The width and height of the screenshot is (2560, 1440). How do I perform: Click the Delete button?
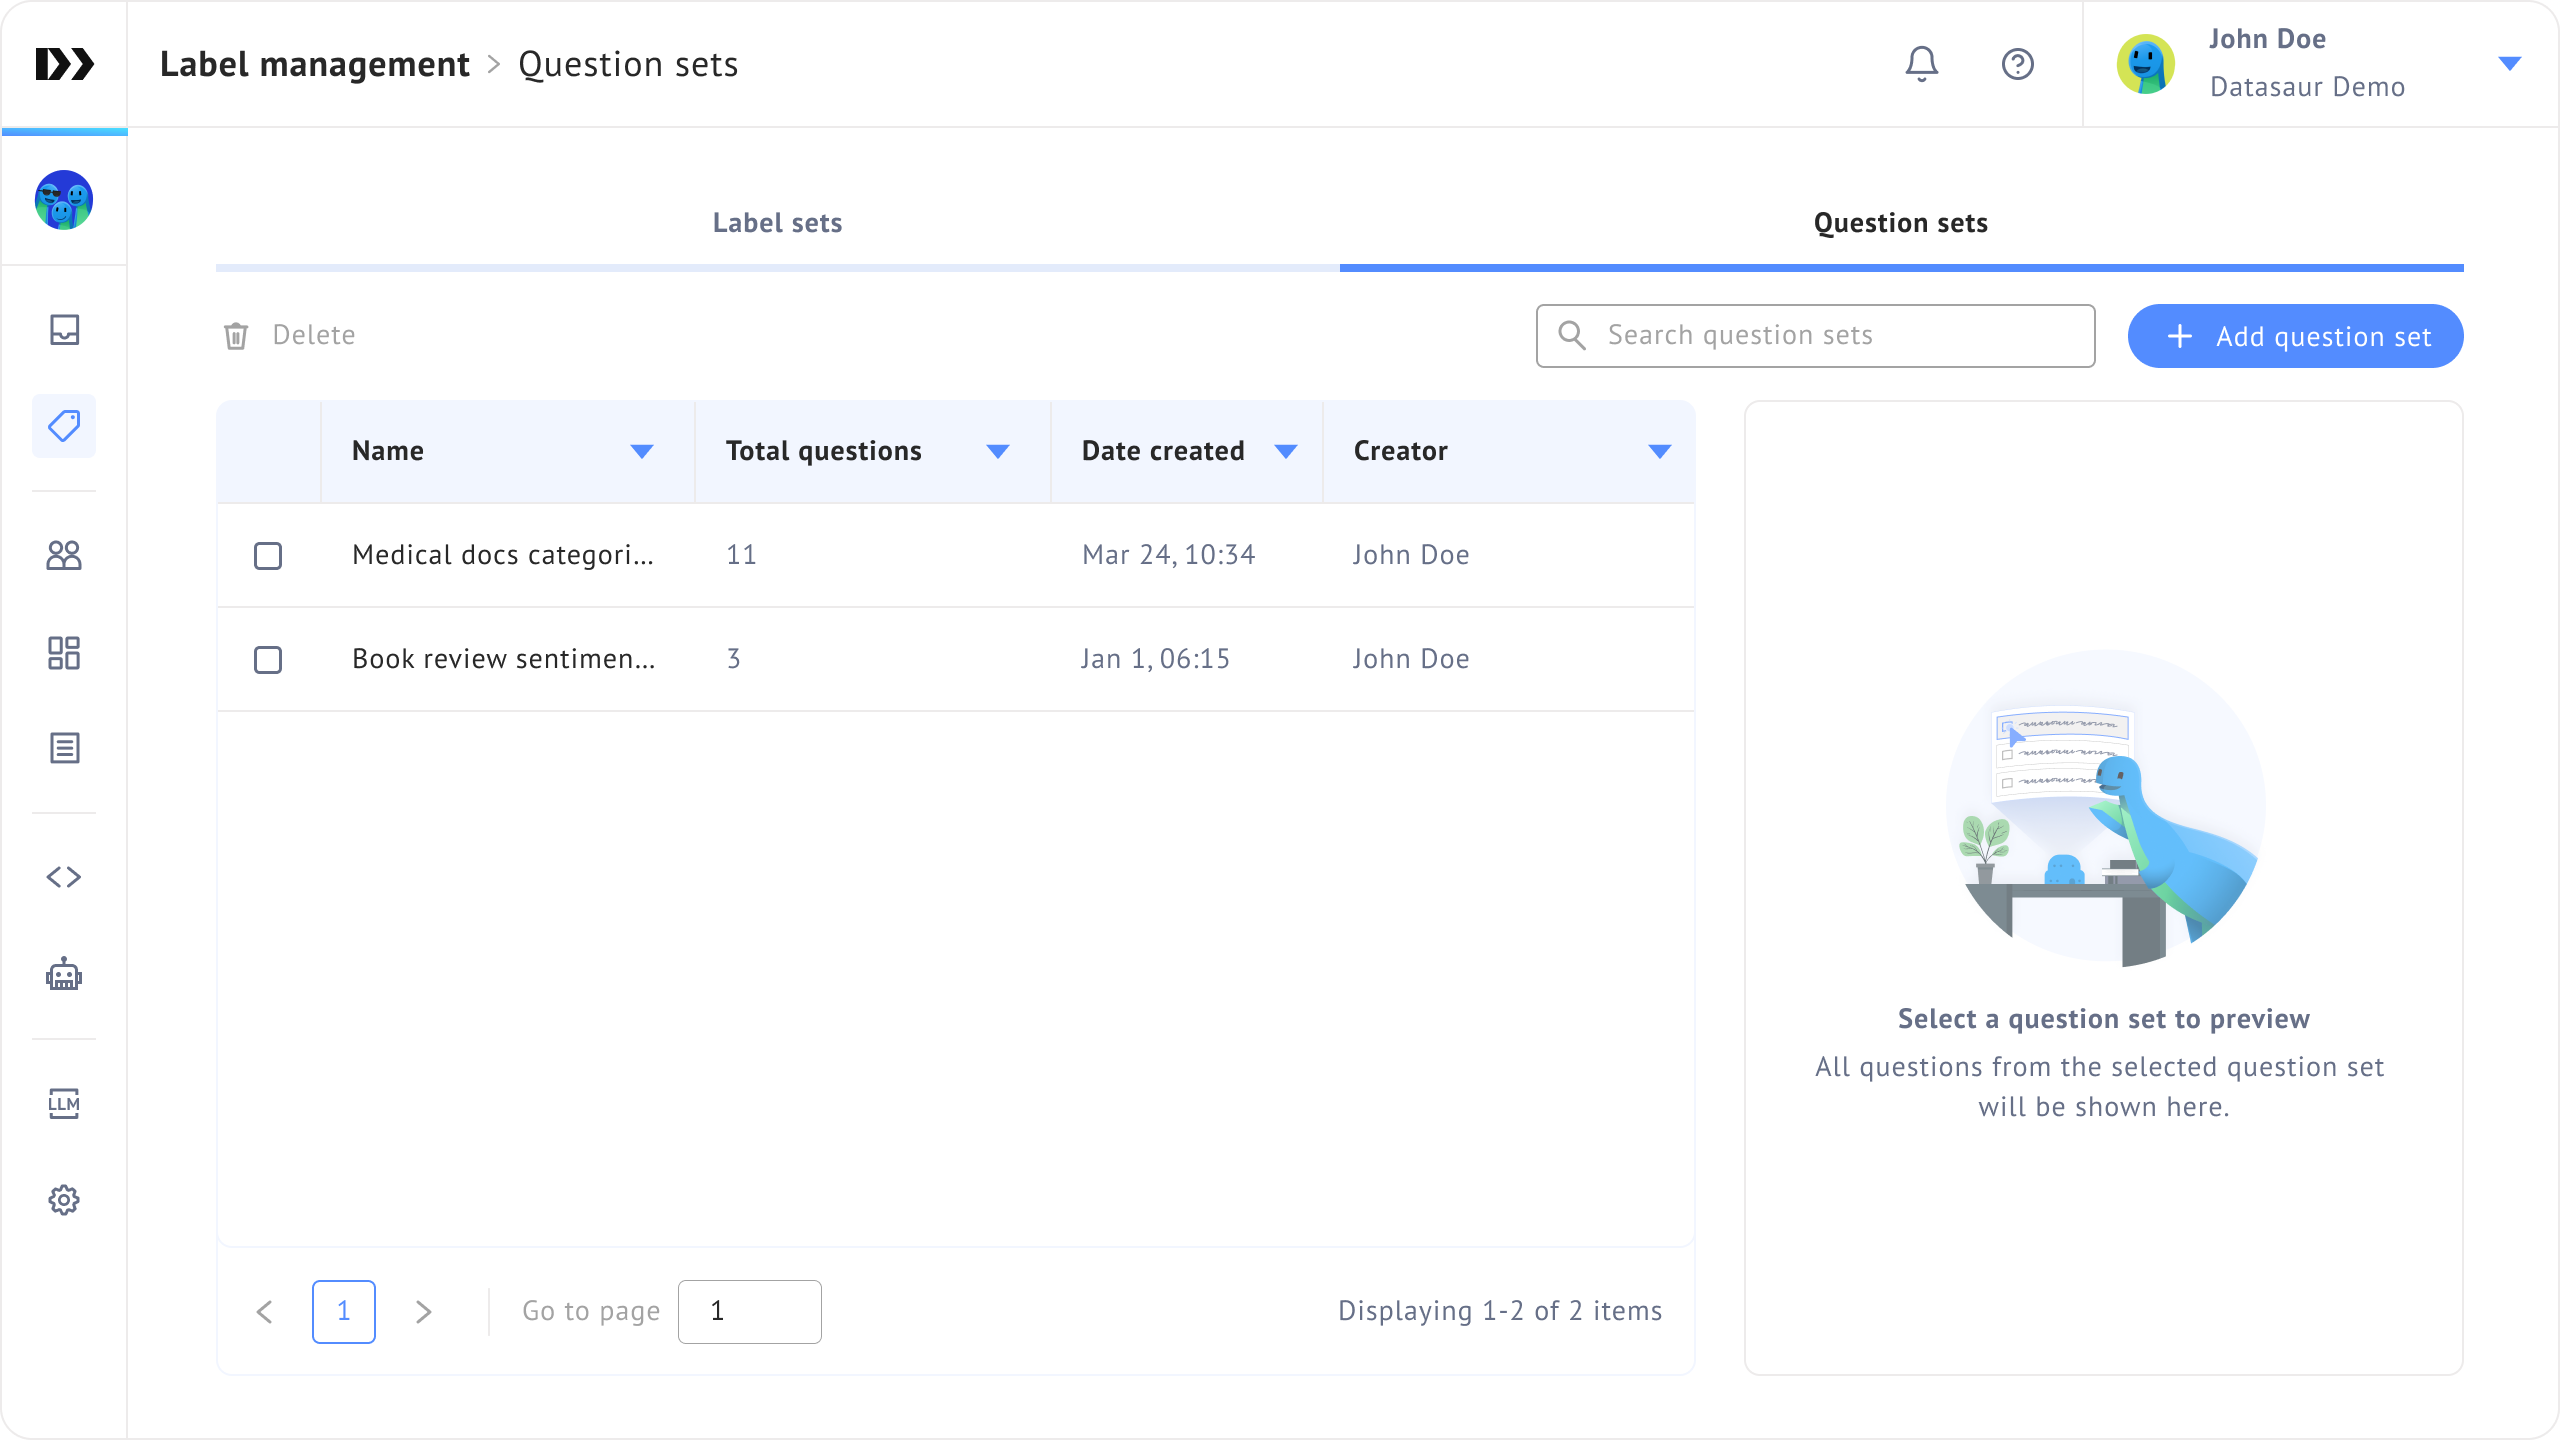290,335
